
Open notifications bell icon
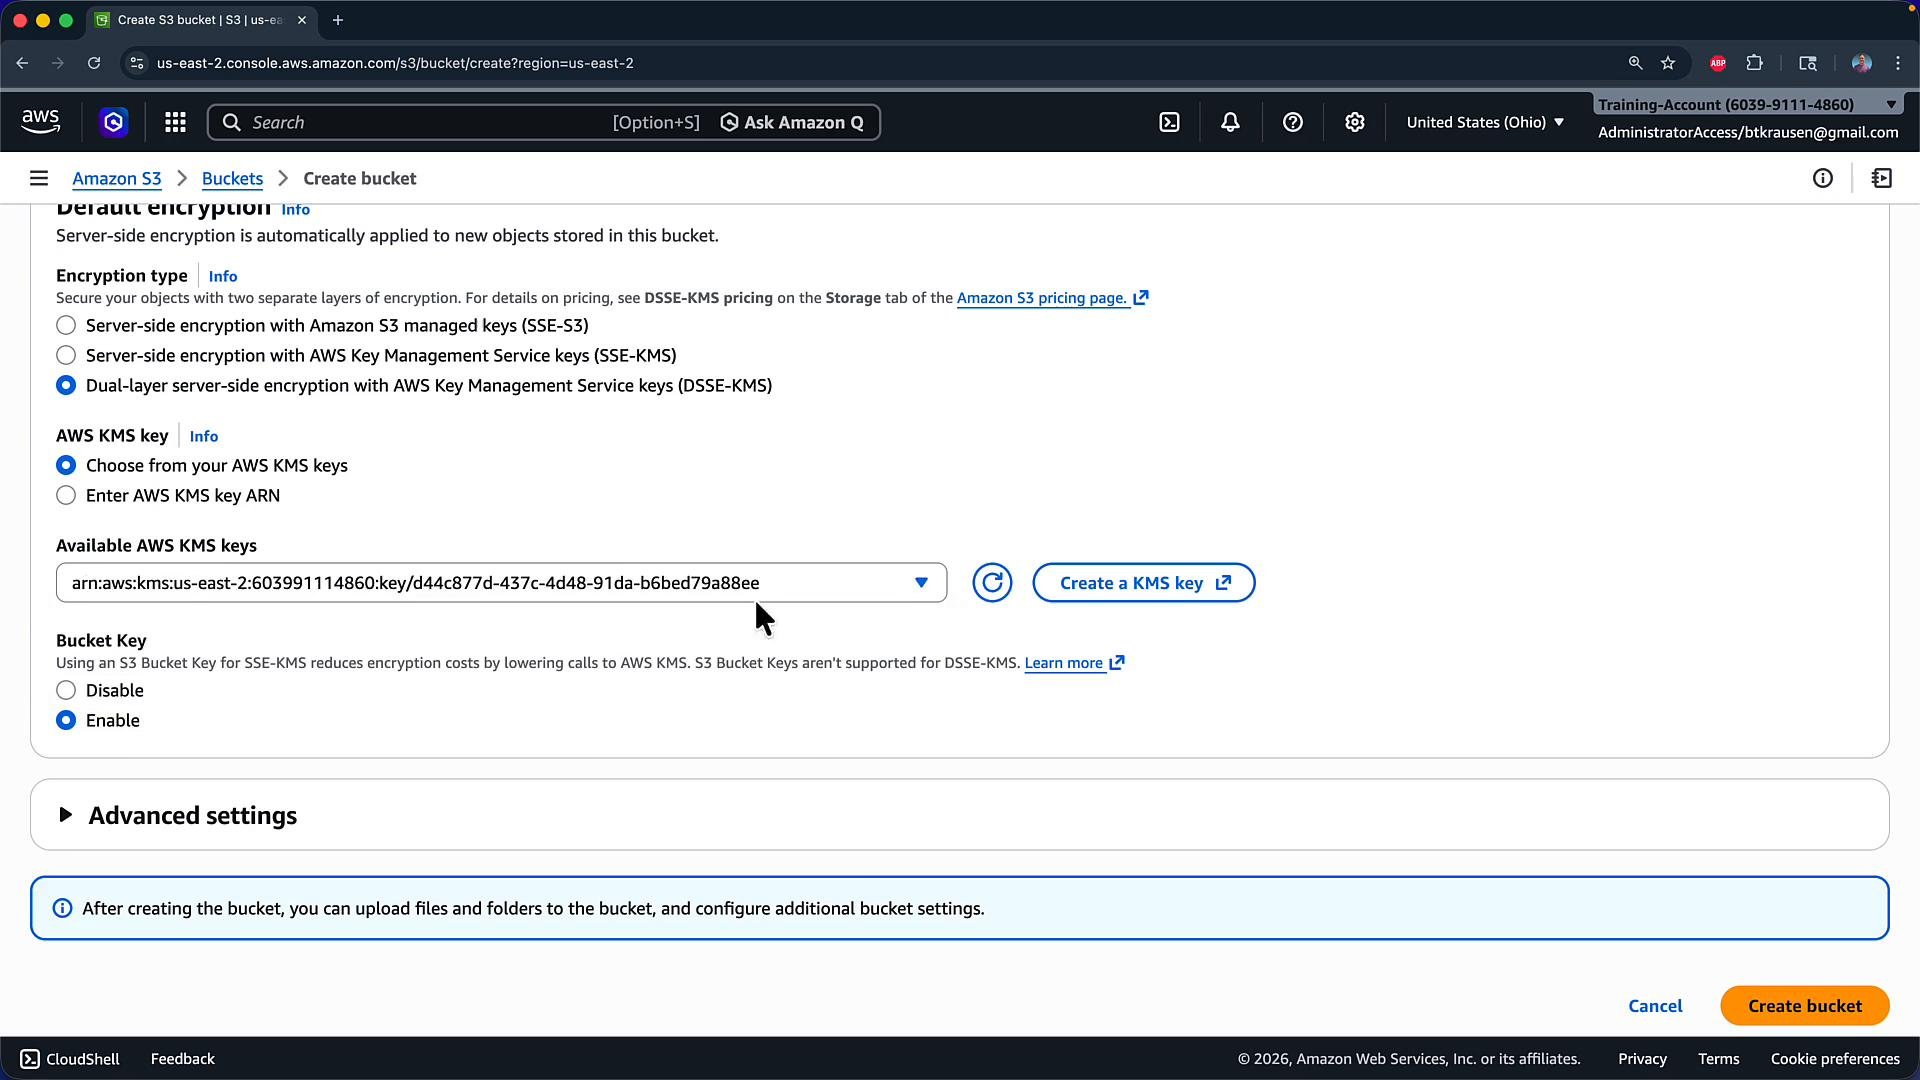(x=1230, y=122)
